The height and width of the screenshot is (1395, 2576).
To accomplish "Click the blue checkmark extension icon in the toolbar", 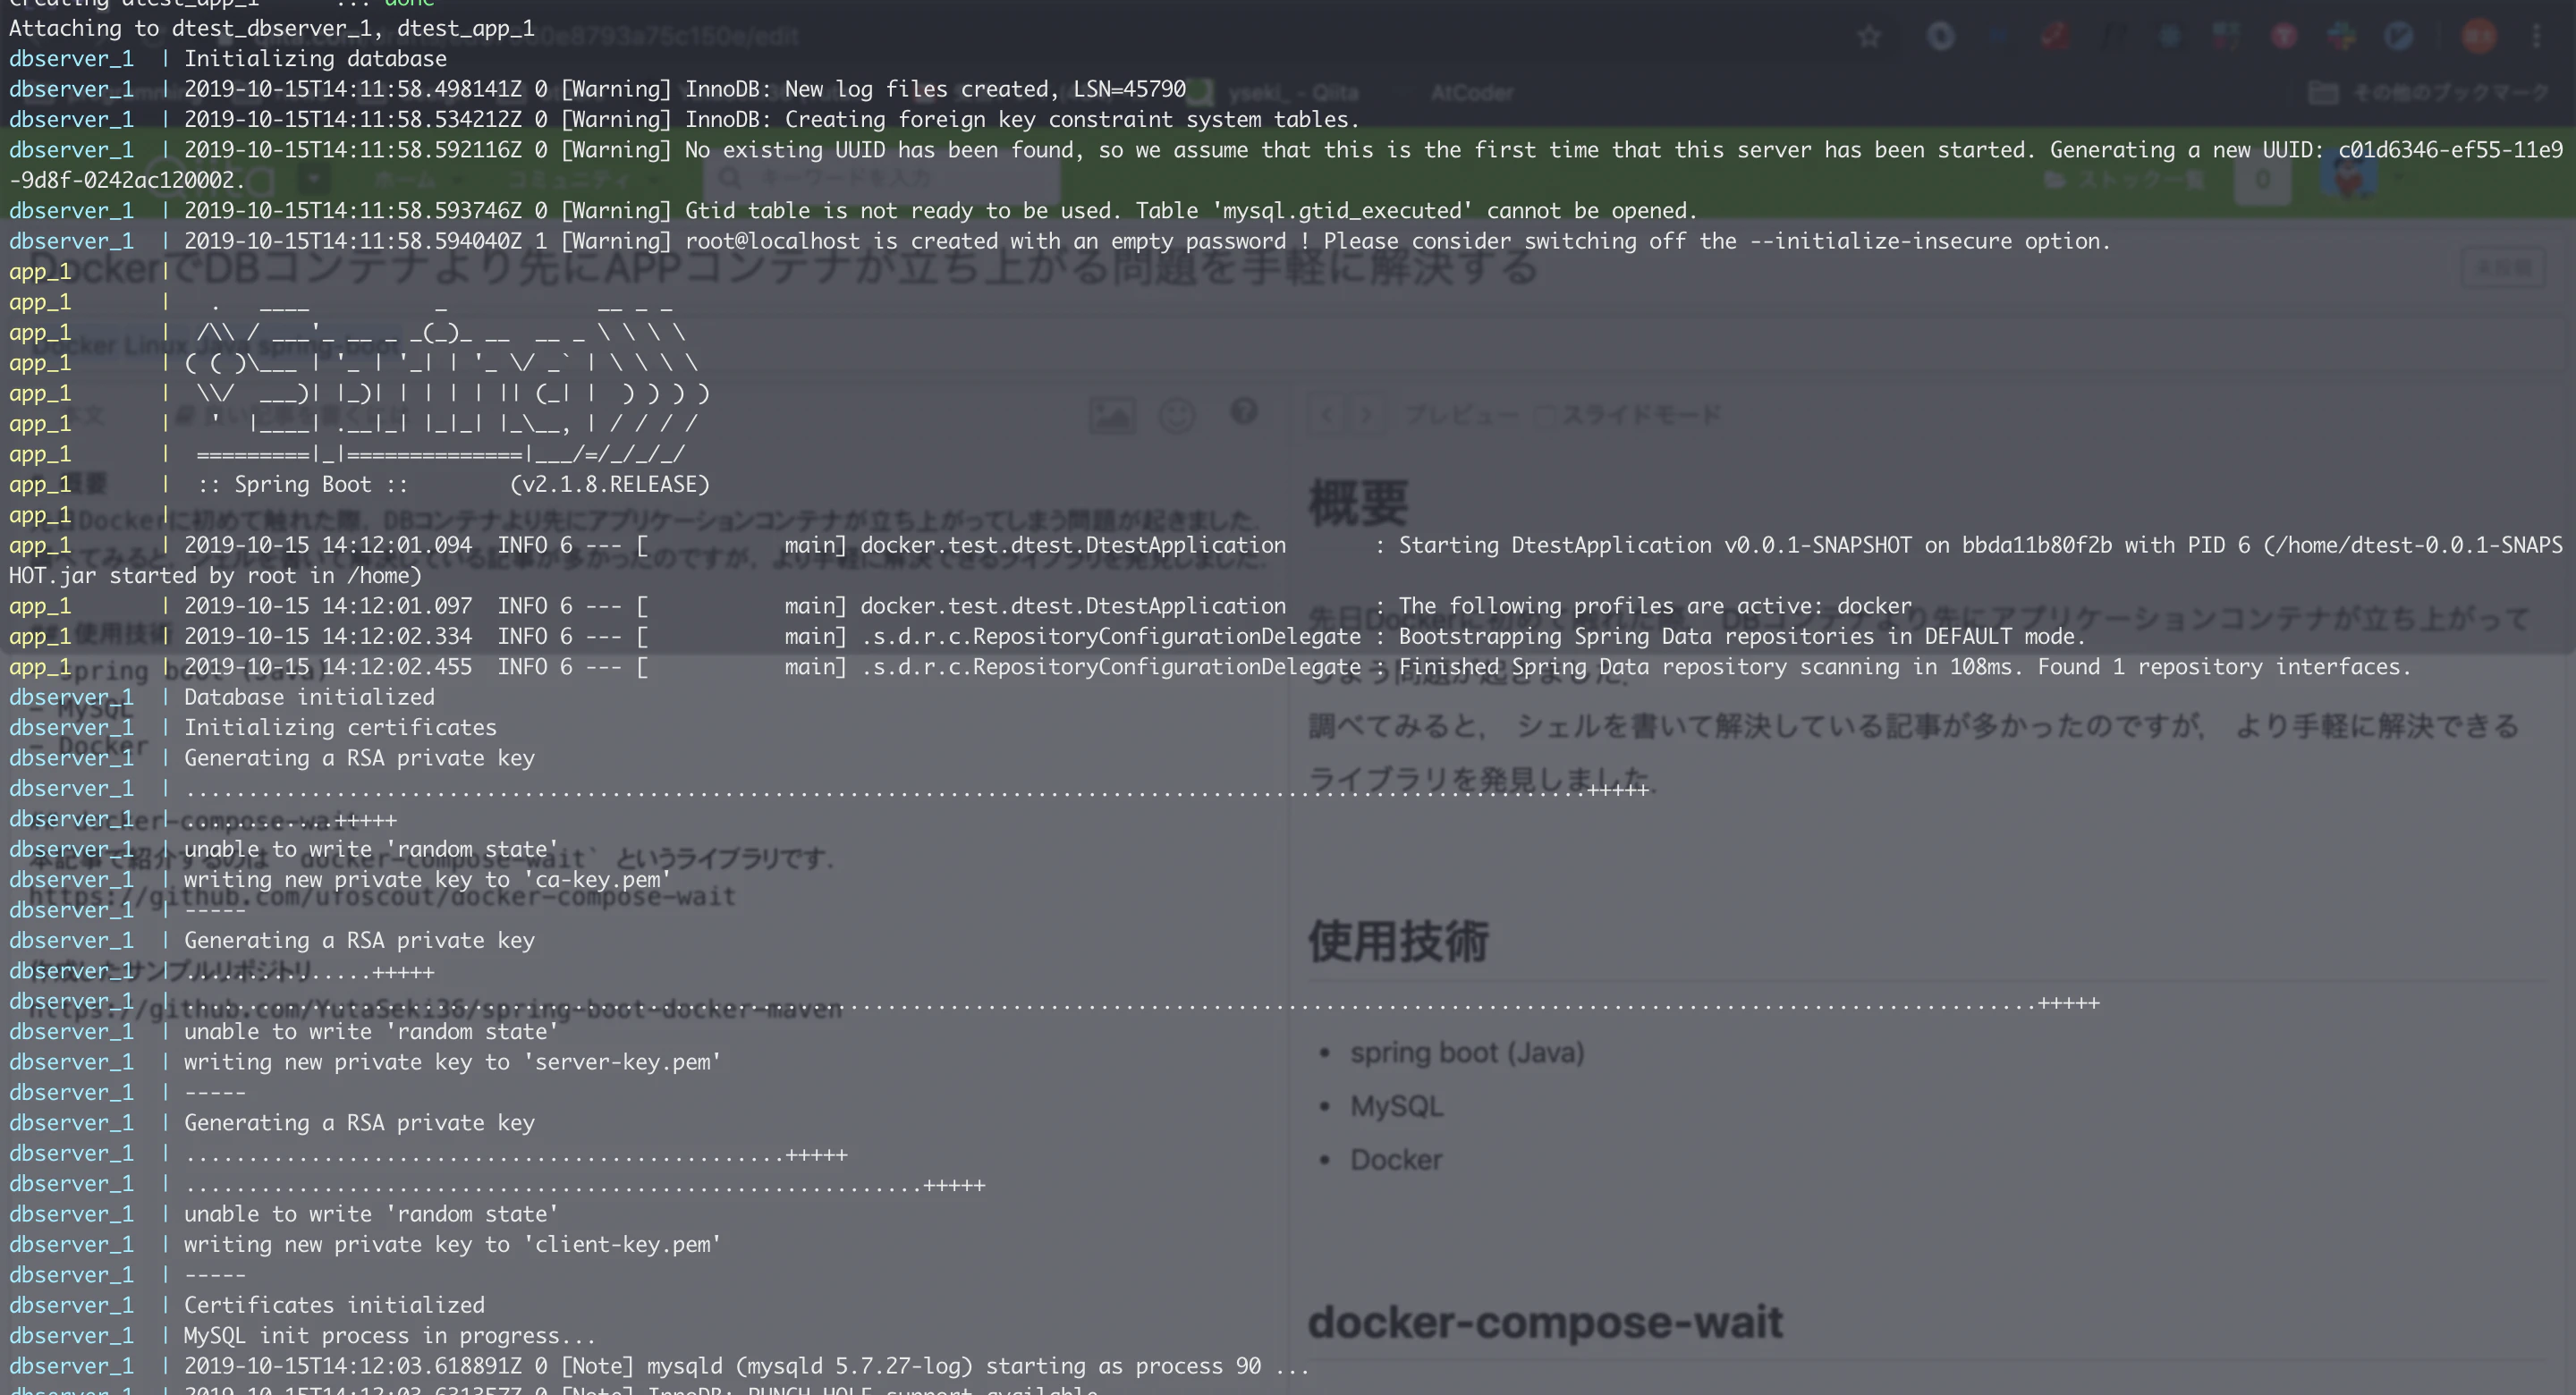I will (2400, 34).
